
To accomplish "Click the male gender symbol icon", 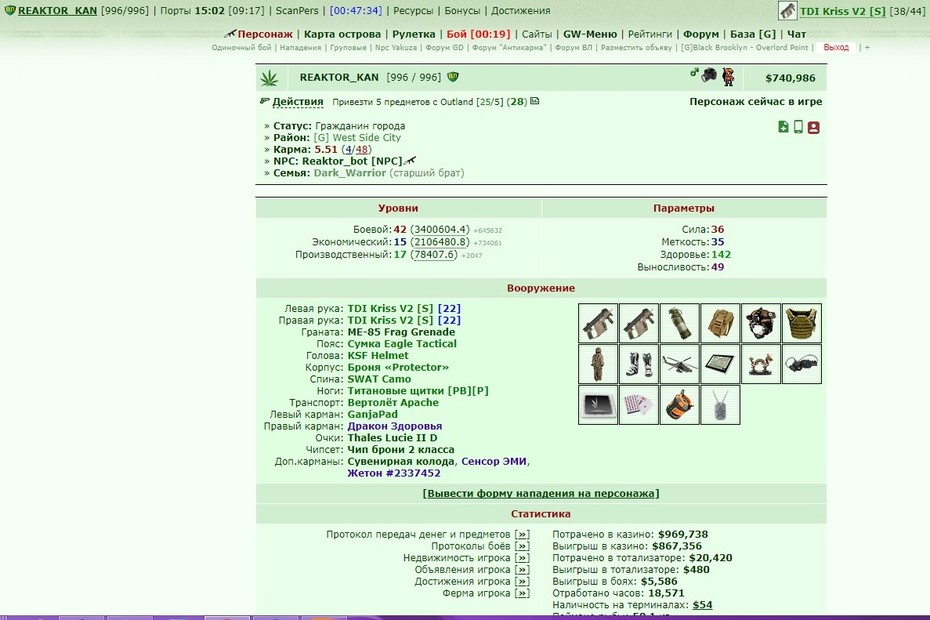I will pyautogui.click(x=695, y=72).
